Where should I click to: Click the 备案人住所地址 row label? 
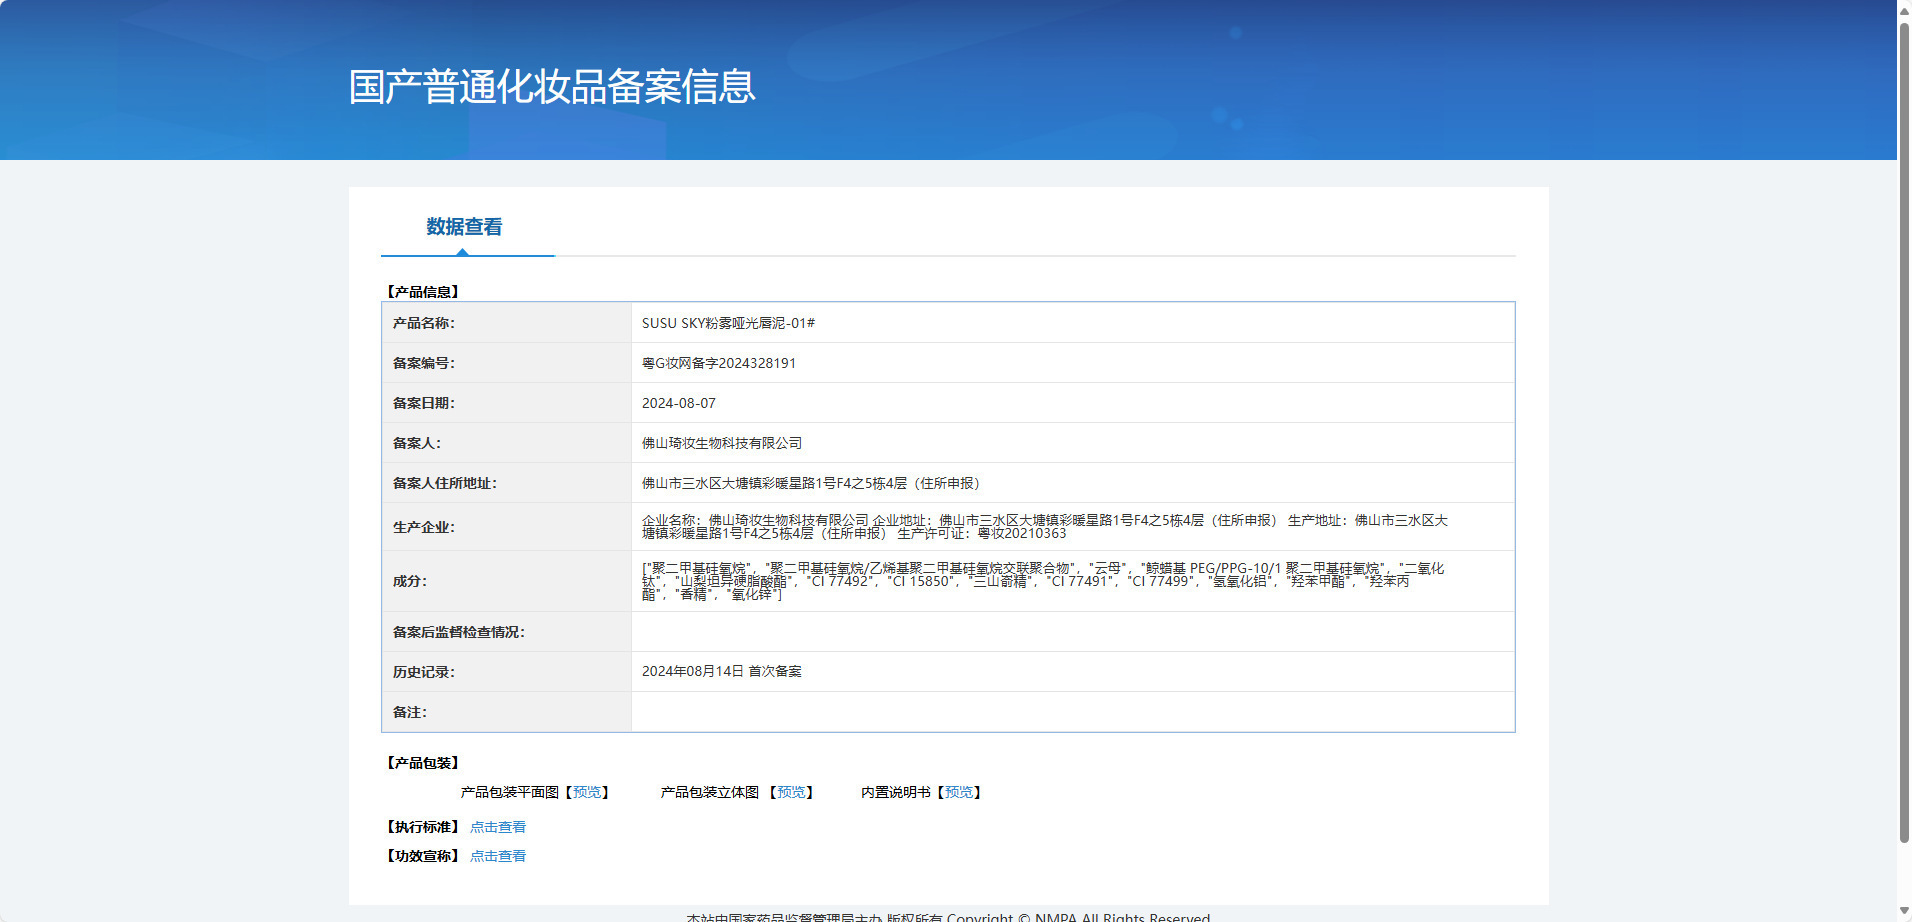(444, 483)
